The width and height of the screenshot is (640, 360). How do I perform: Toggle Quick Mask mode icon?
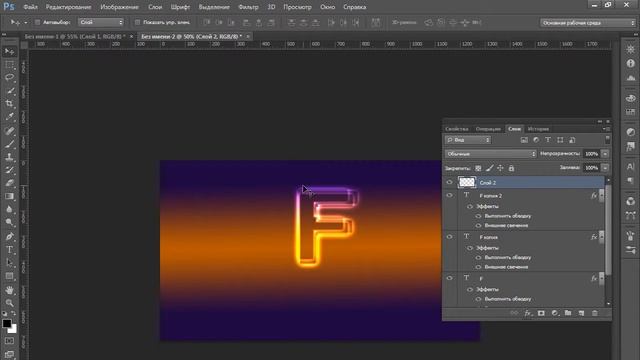9,341
